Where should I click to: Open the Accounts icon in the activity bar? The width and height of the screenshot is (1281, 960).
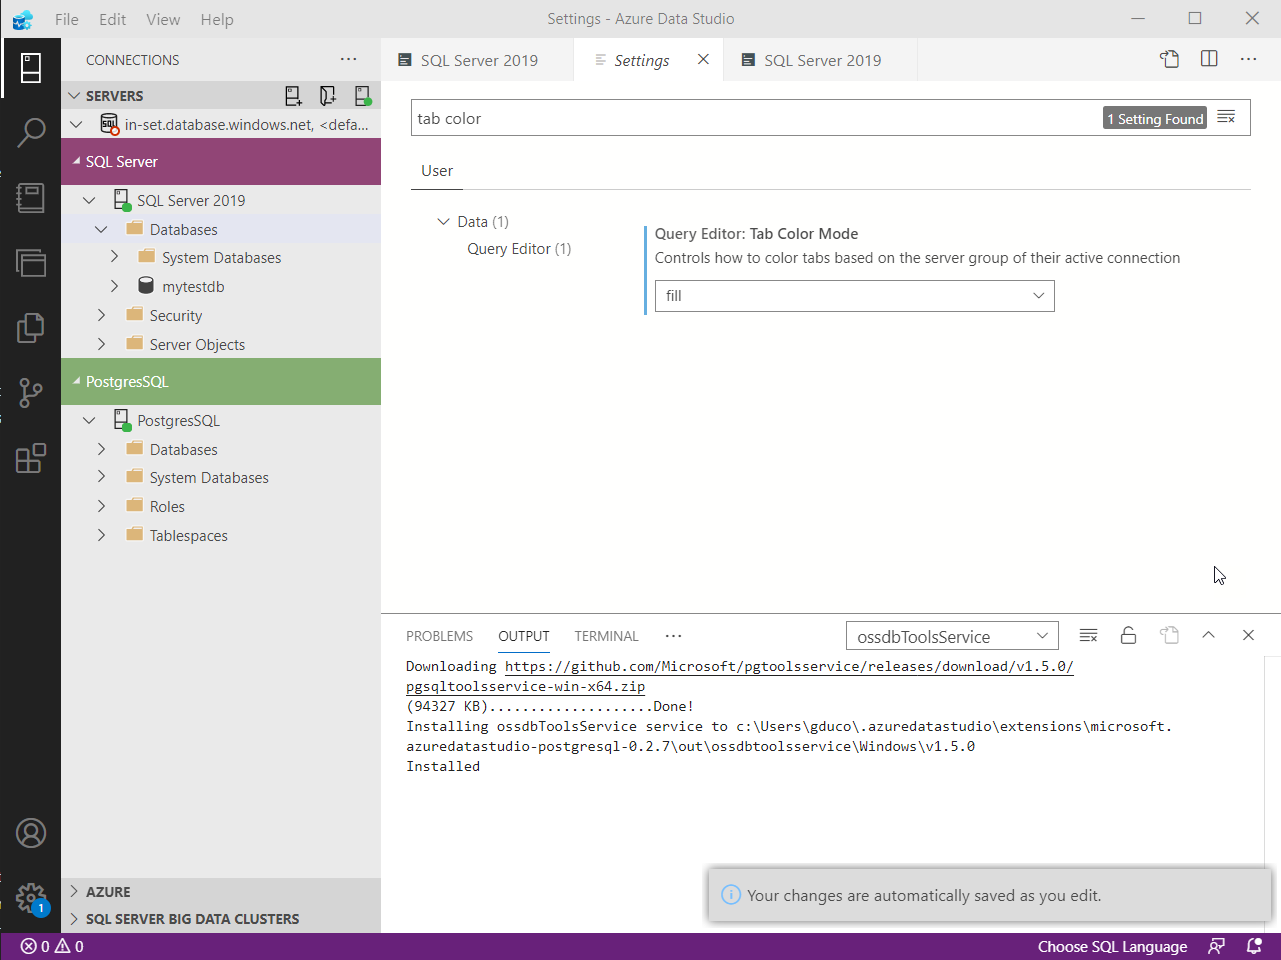tap(31, 833)
